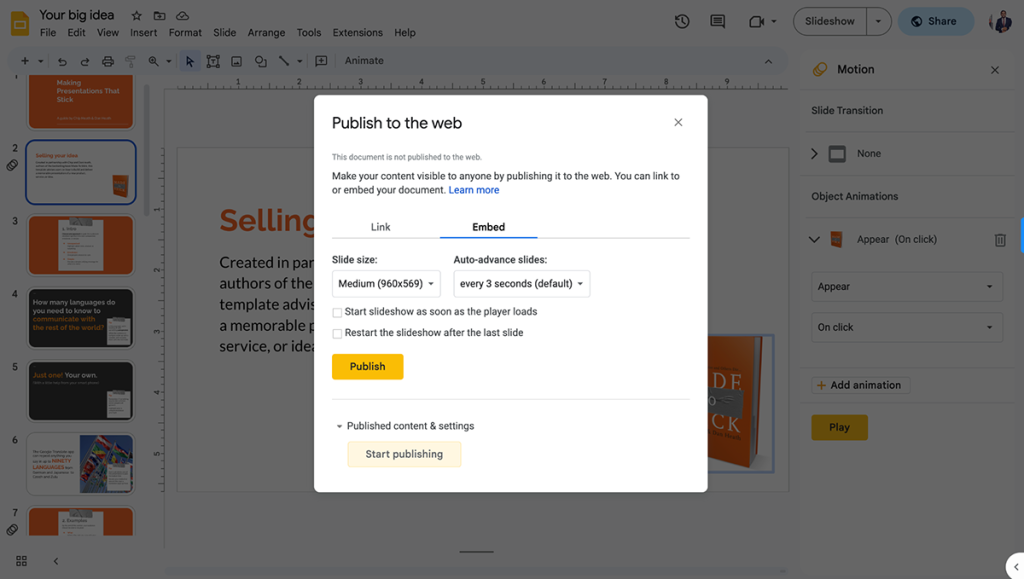Open new slide layout dropdown arrow
1024x579 pixels.
click(40, 61)
